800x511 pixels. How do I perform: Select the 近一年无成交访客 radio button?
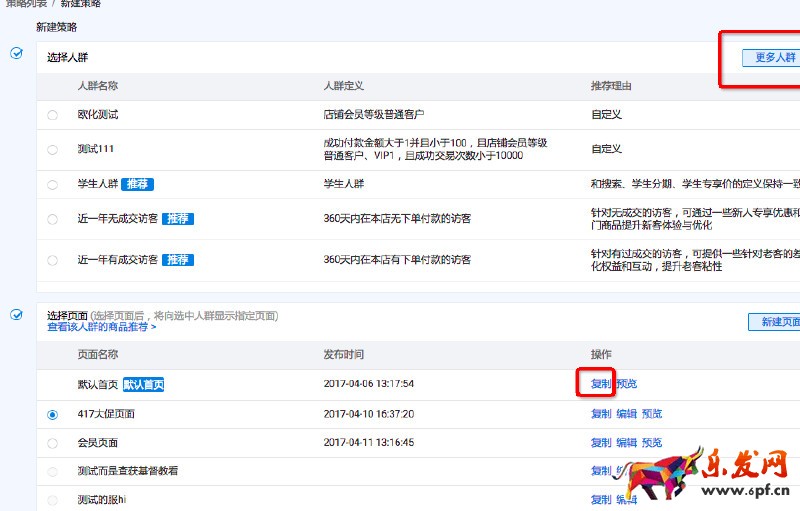[x=52, y=219]
